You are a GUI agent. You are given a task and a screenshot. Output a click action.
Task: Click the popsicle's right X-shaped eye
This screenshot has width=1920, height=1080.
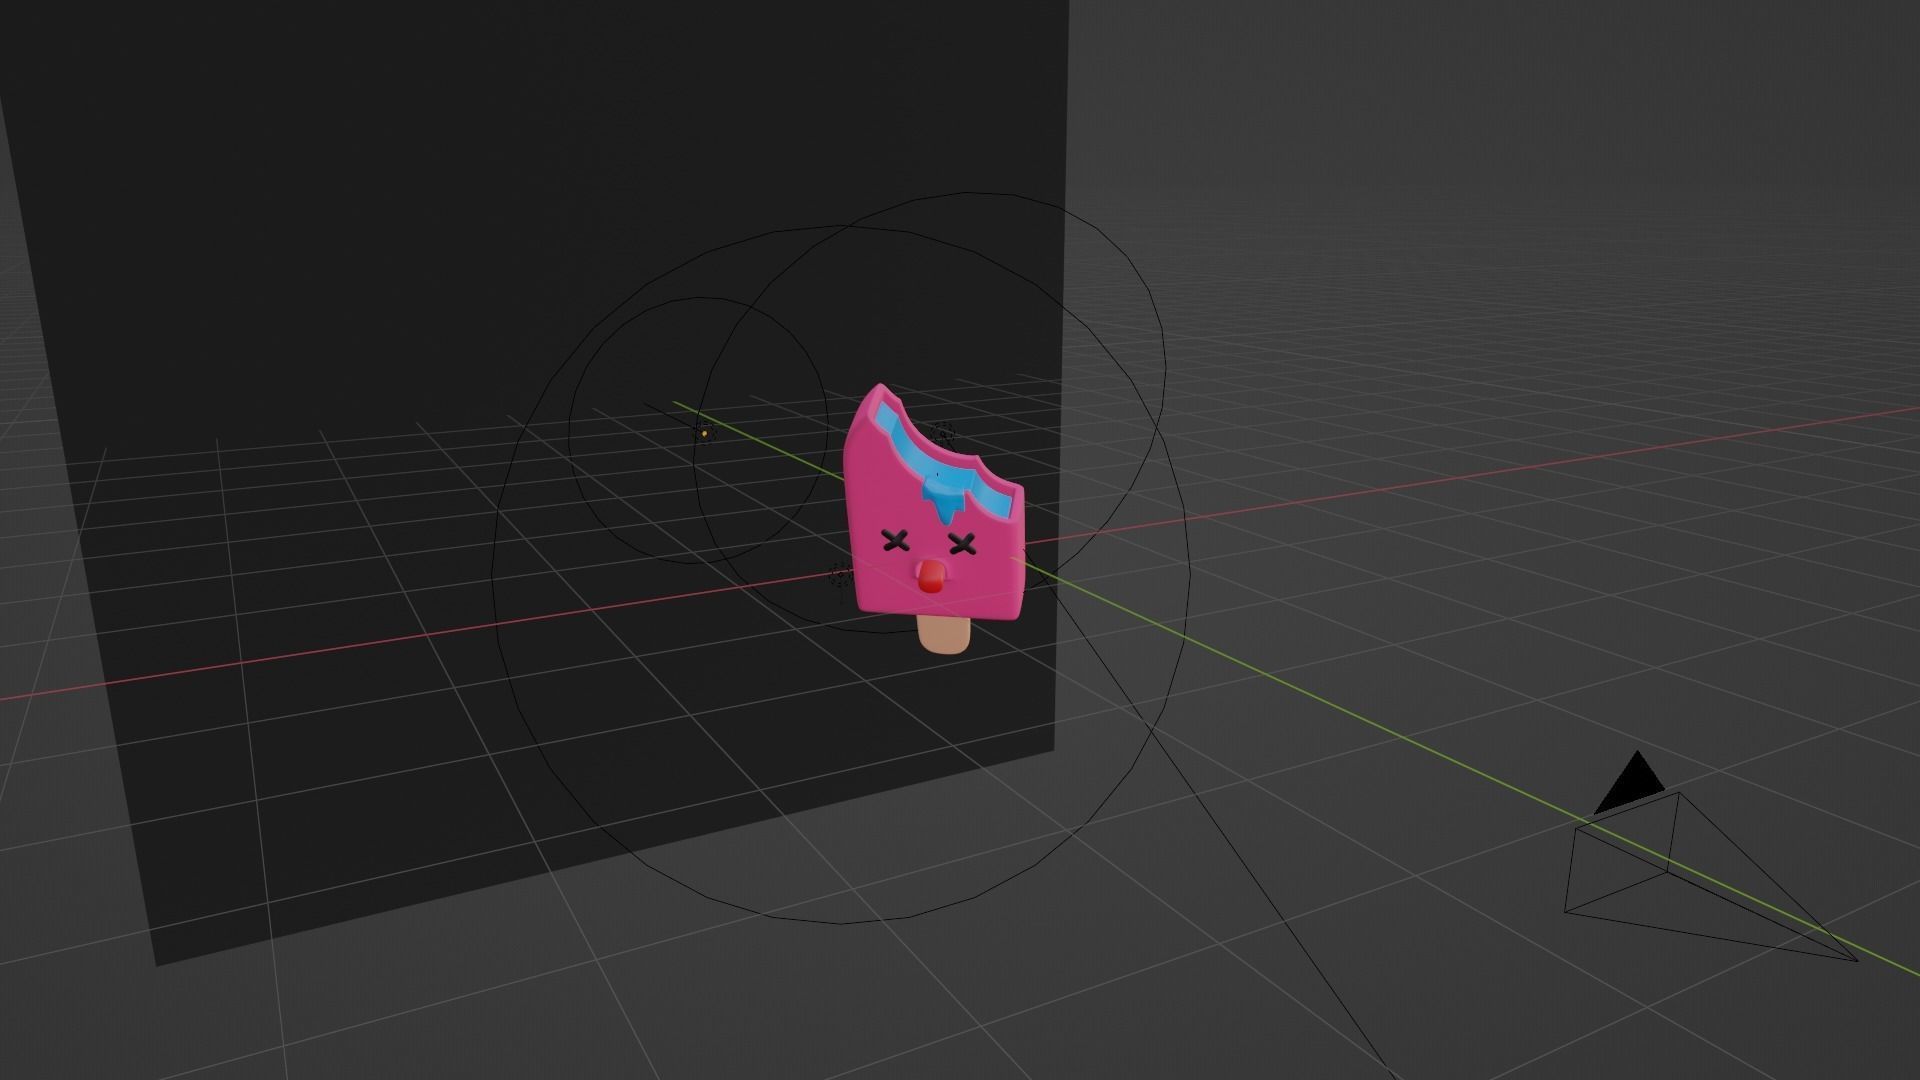[x=962, y=544]
